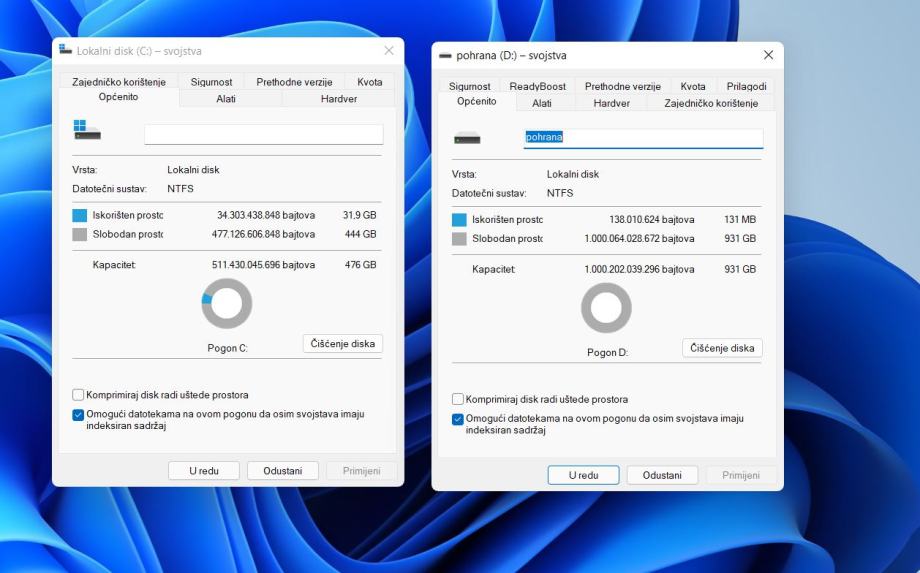
Task: Click '511.430.045.696 bajtova' capacity value
Action: coord(263,265)
